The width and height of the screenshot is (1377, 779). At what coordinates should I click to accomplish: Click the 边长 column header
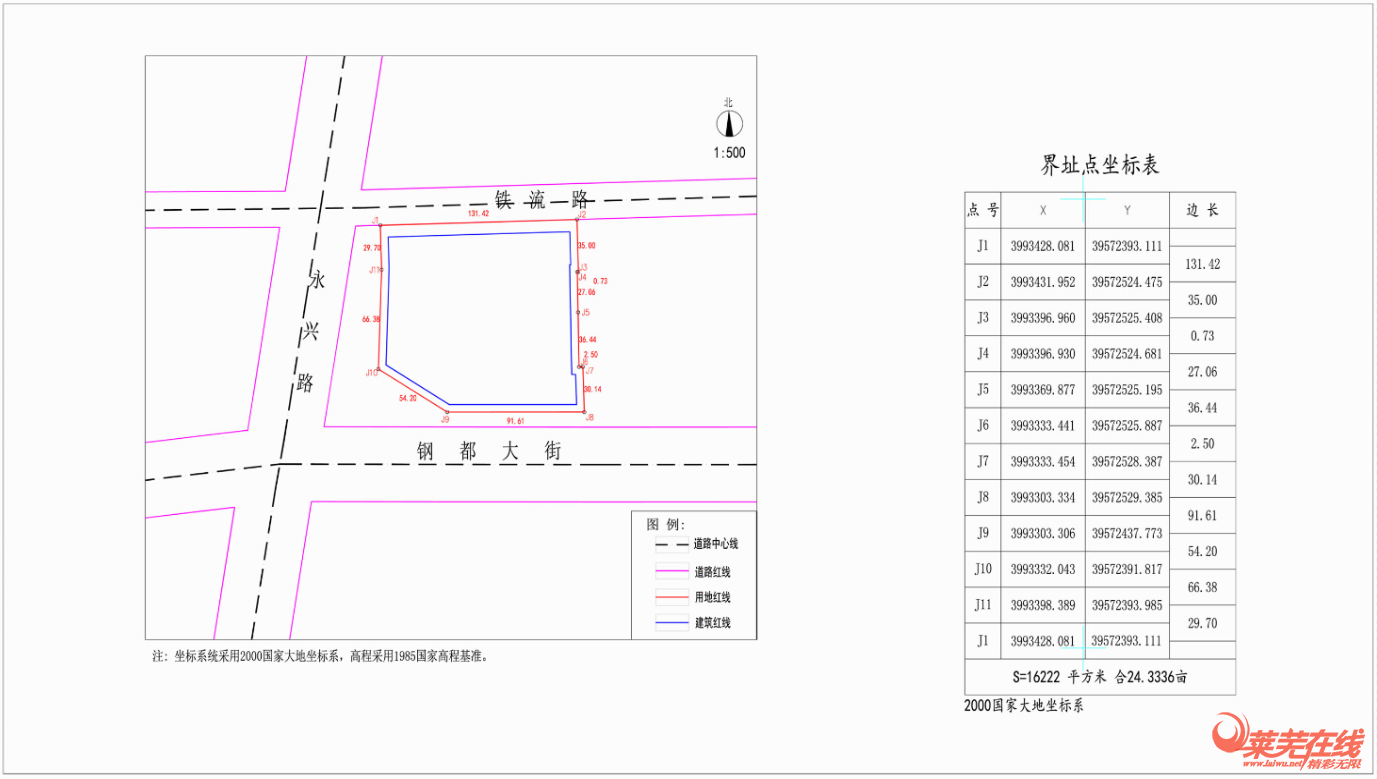(x=1202, y=210)
